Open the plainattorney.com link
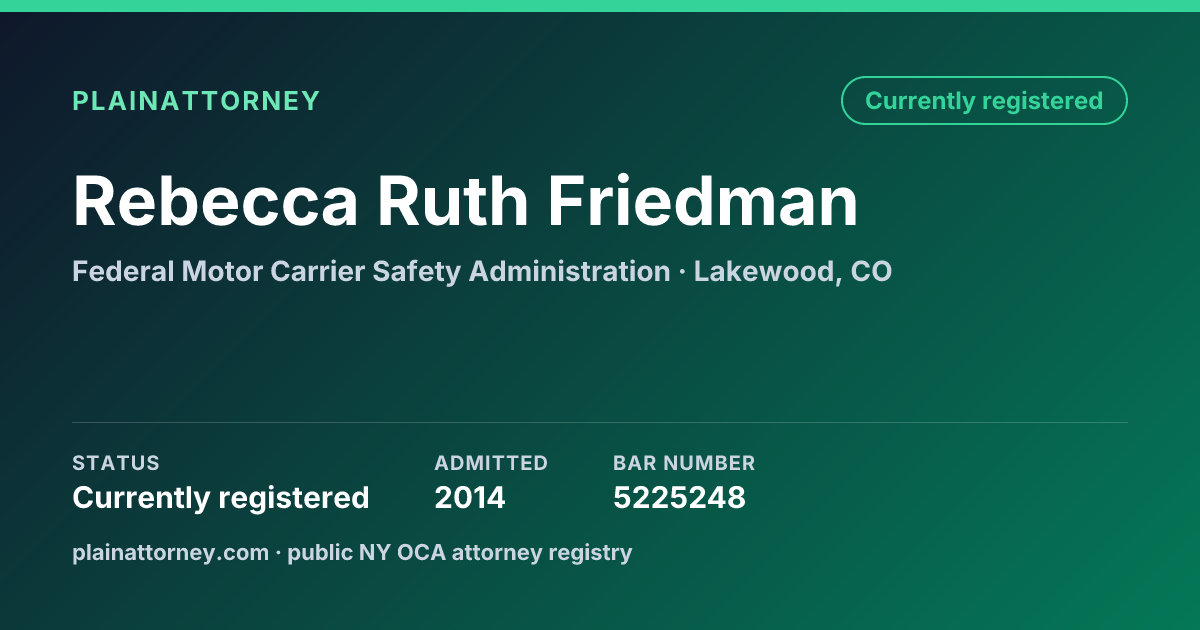Screen dimensions: 1200x630 click(x=170, y=552)
